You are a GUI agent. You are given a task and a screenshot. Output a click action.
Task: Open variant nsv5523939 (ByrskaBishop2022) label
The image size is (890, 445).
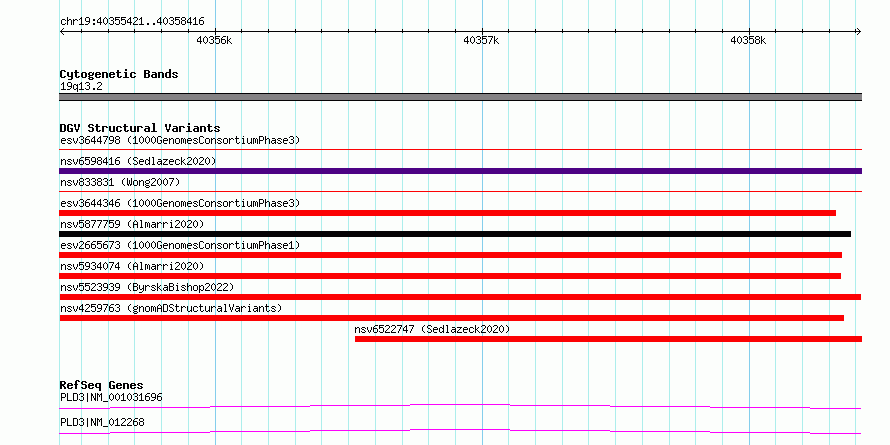[147, 287]
